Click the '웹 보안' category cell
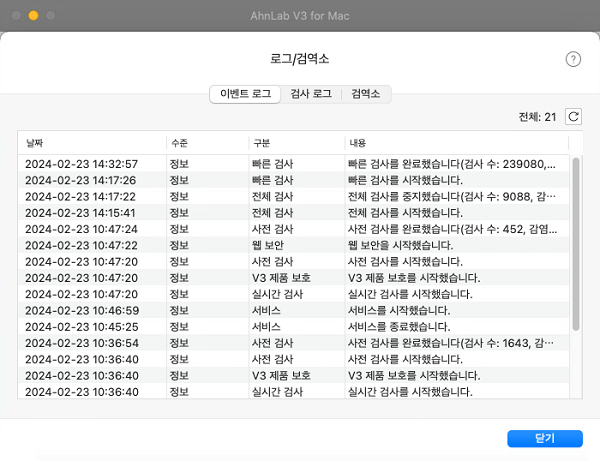This screenshot has height=461, width=600. click(x=268, y=246)
